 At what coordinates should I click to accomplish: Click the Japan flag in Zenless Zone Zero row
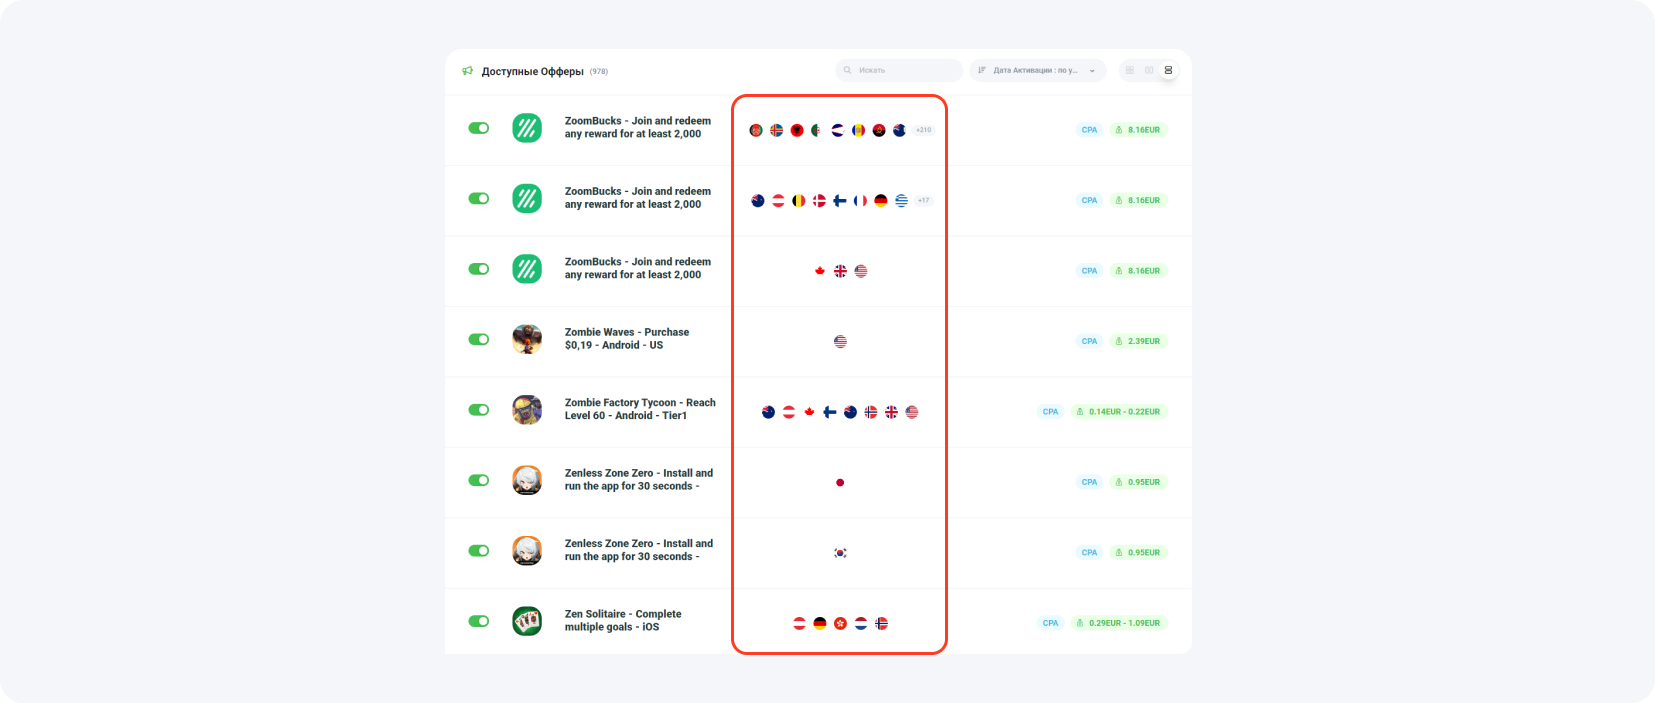coord(840,482)
